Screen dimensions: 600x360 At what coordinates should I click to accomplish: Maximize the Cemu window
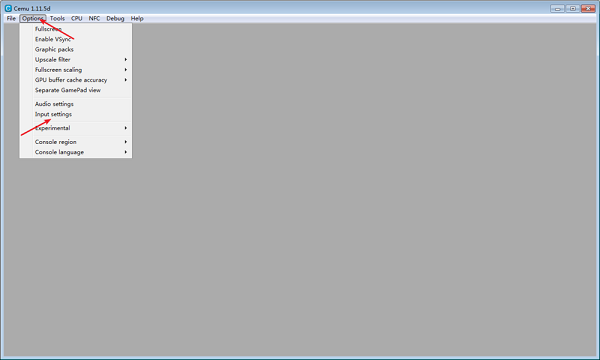click(x=572, y=8)
